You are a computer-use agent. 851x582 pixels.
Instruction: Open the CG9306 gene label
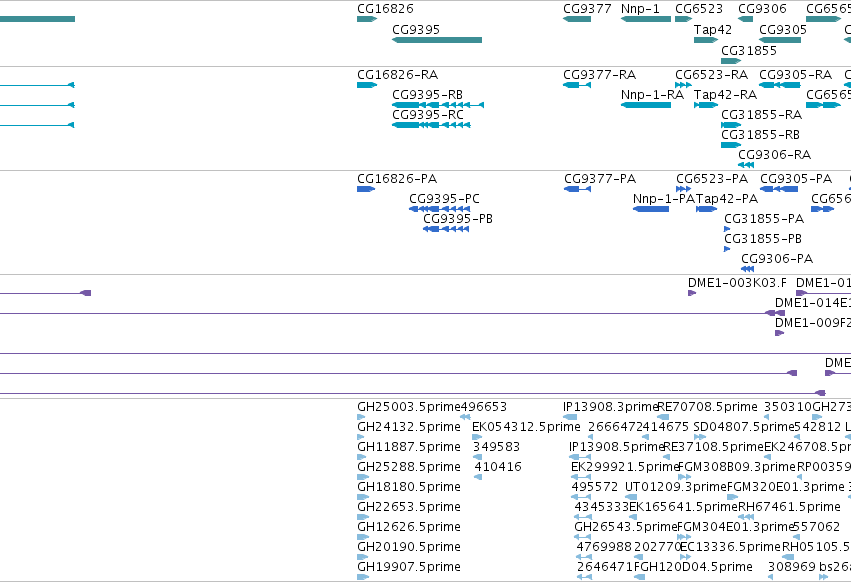click(x=762, y=9)
